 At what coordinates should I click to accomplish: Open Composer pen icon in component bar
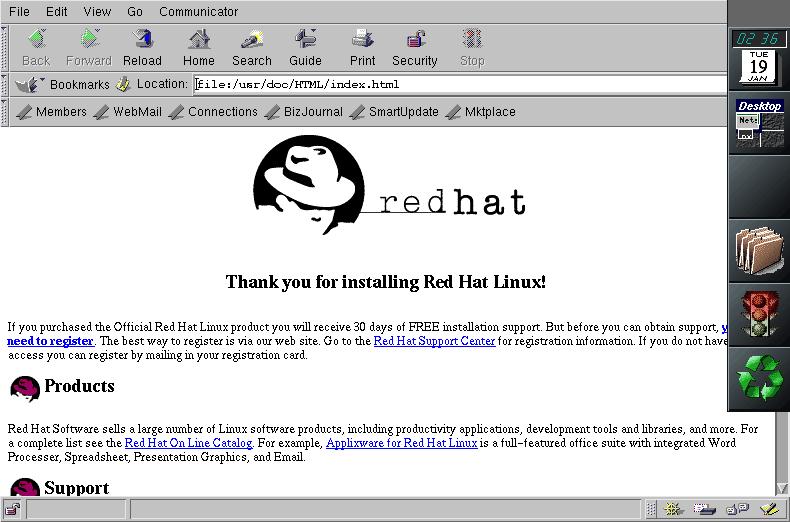pos(769,509)
